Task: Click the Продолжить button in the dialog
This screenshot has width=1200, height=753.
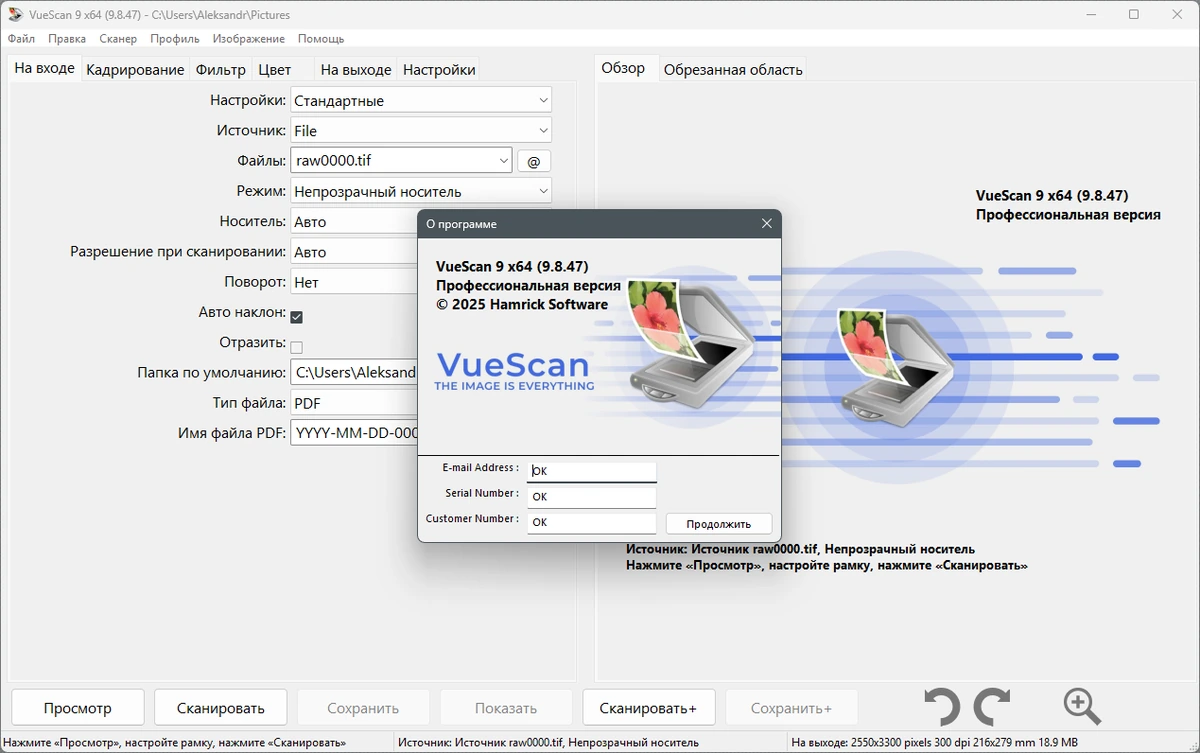Action: [719, 523]
